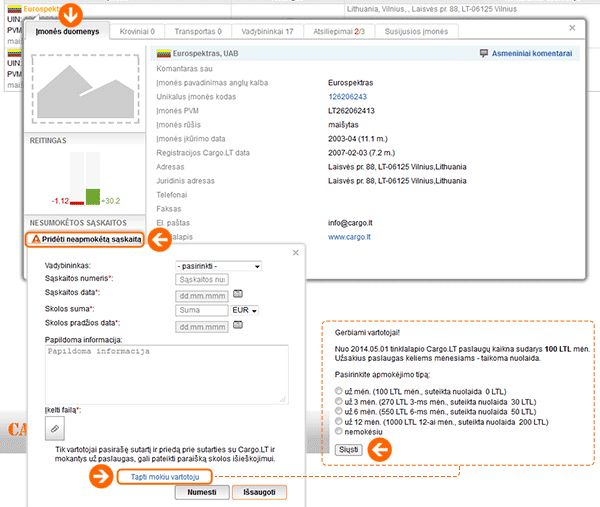Focus the Skolos pradžios data field
Screen dimensions: 600x507
click(x=202, y=327)
